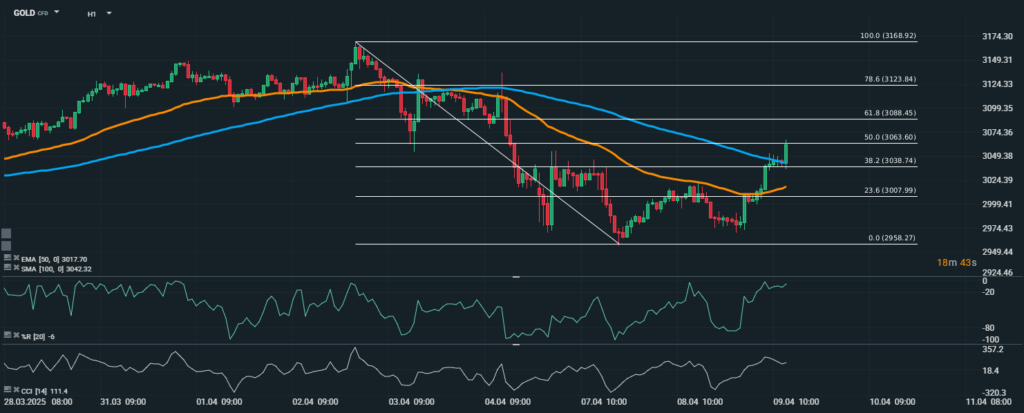Open settings icon for SMA indicator
This screenshot has height=413, width=1024.
(8, 267)
